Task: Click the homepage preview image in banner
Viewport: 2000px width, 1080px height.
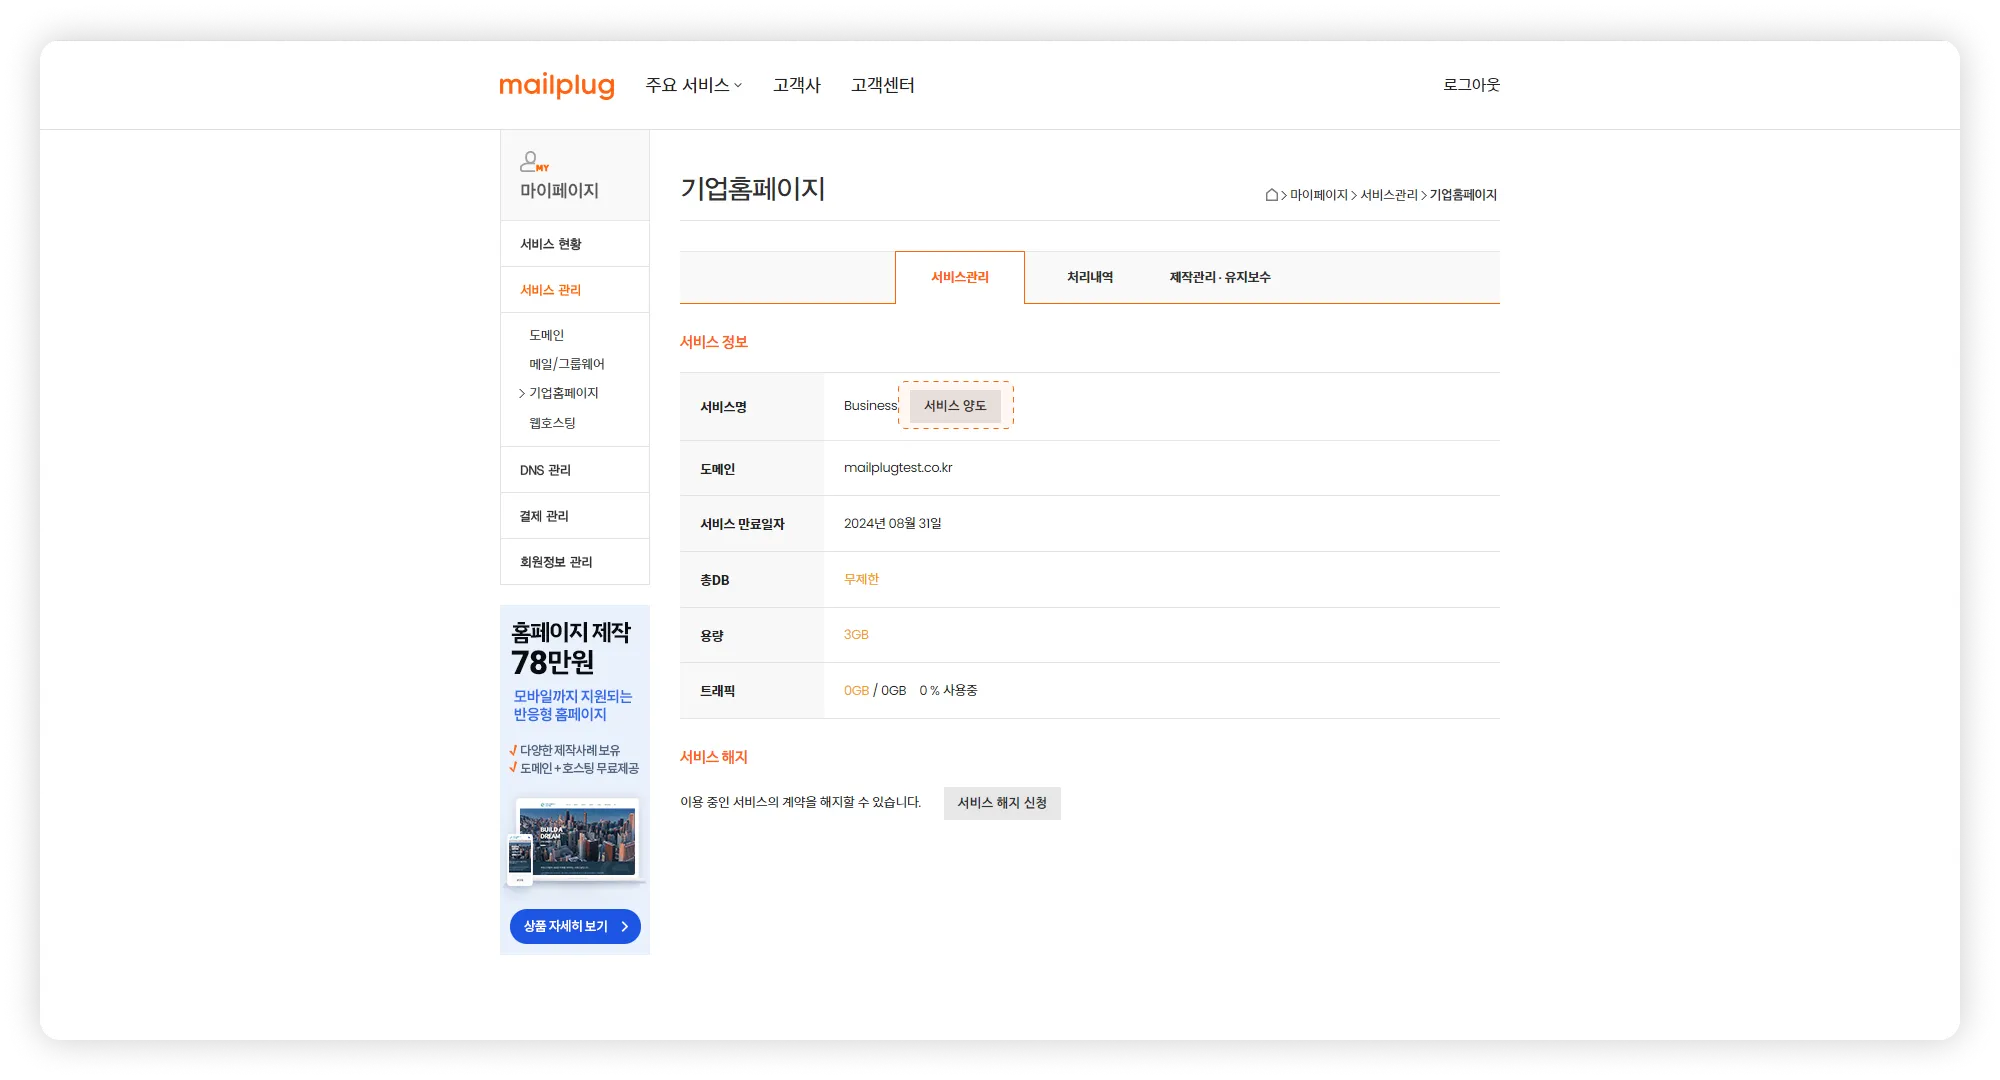Action: [x=575, y=840]
